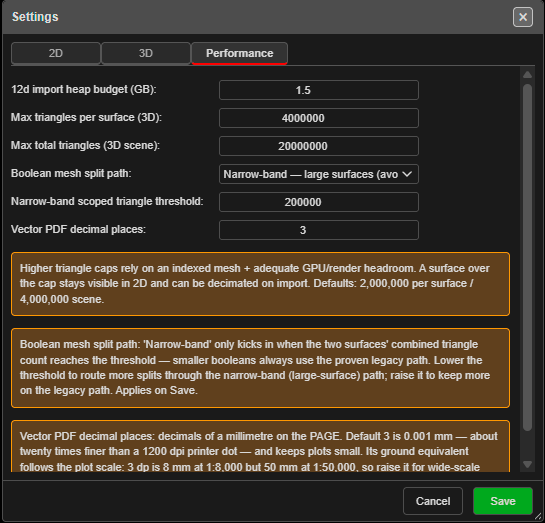Image resolution: width=545 pixels, height=523 pixels.
Task: Switch to the 3D tab
Action: tap(146, 53)
